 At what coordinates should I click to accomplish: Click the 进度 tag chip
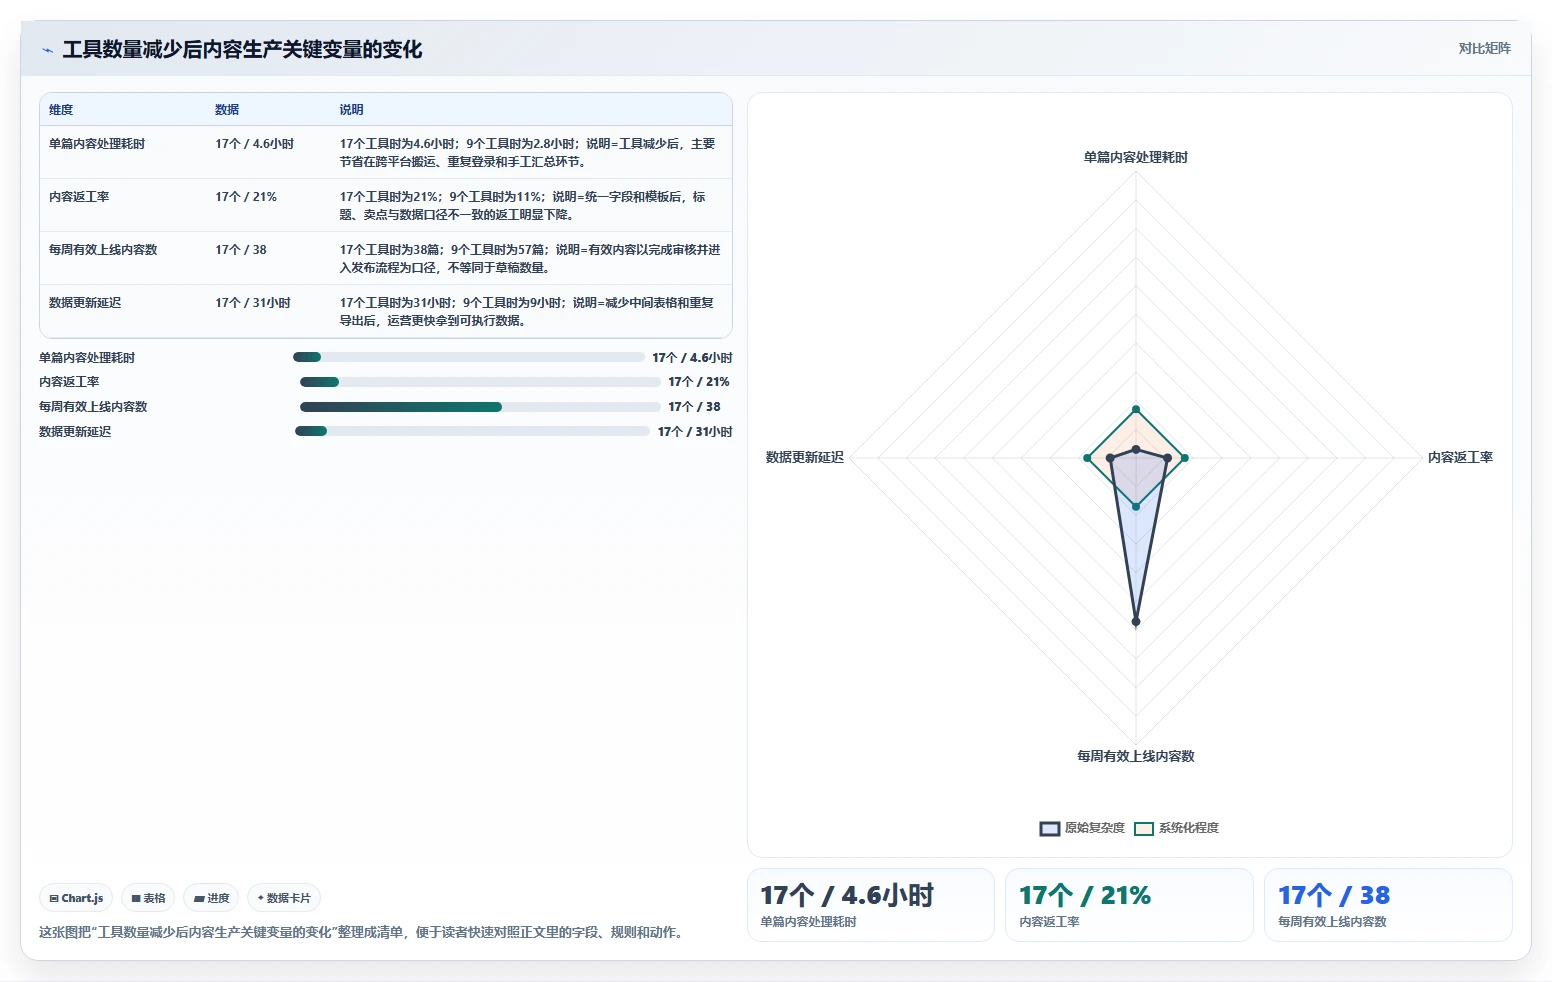(x=211, y=898)
